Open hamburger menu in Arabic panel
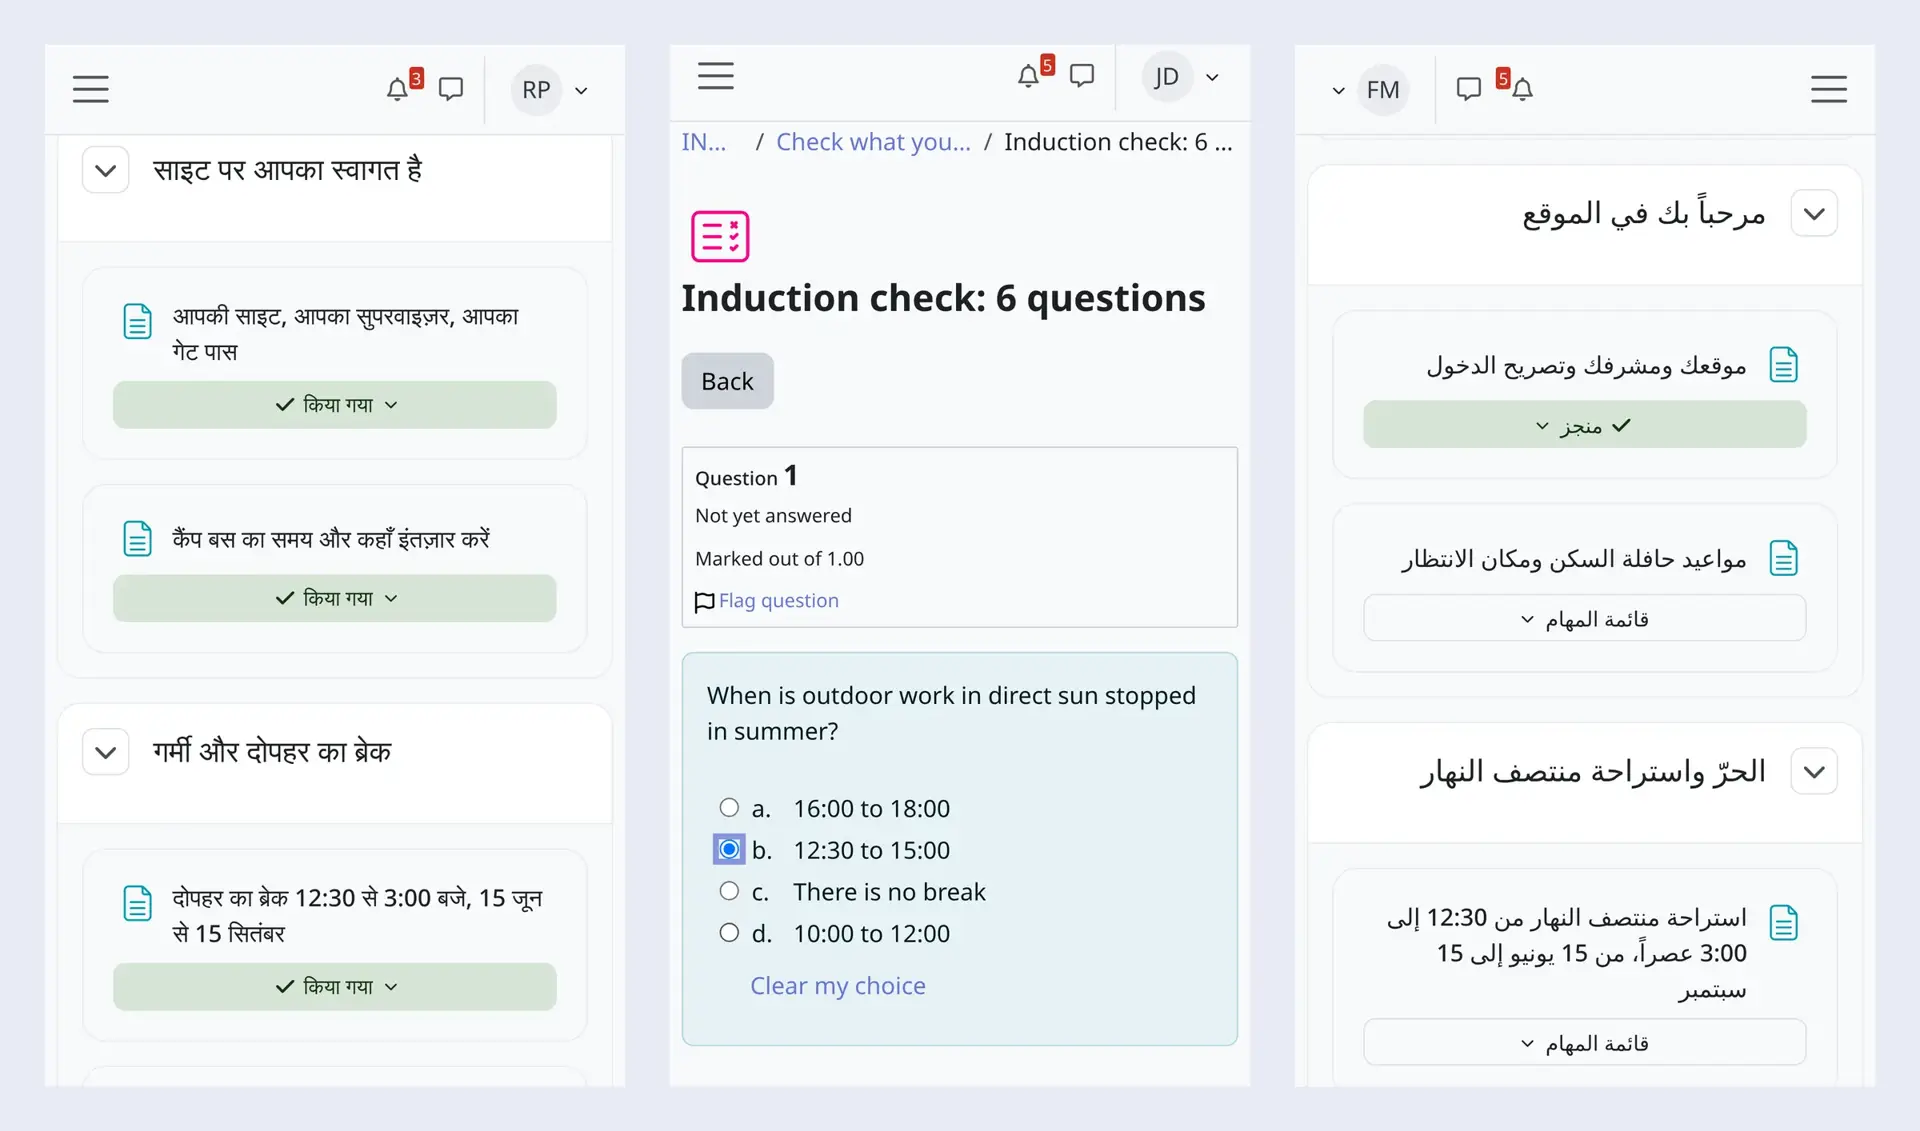Image resolution: width=1920 pixels, height=1131 pixels. 1829,89
